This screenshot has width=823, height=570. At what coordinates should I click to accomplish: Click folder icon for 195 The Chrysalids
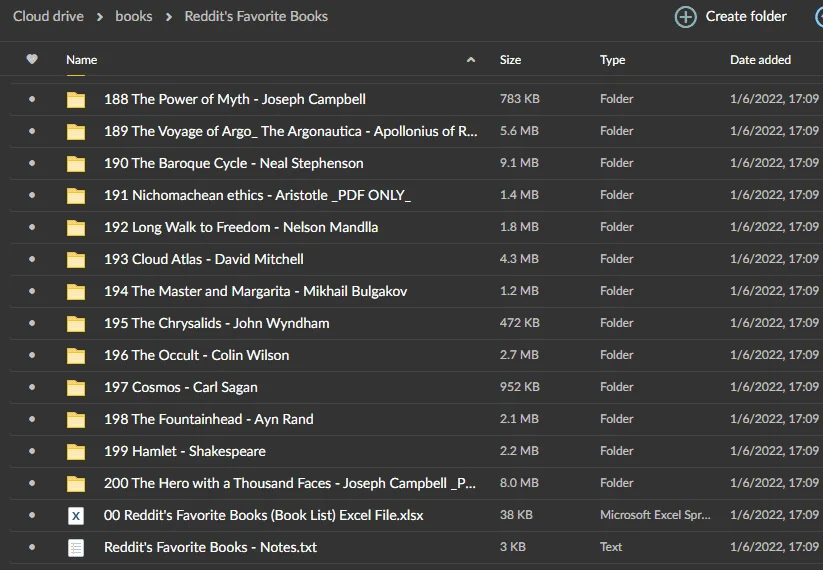(x=76, y=323)
